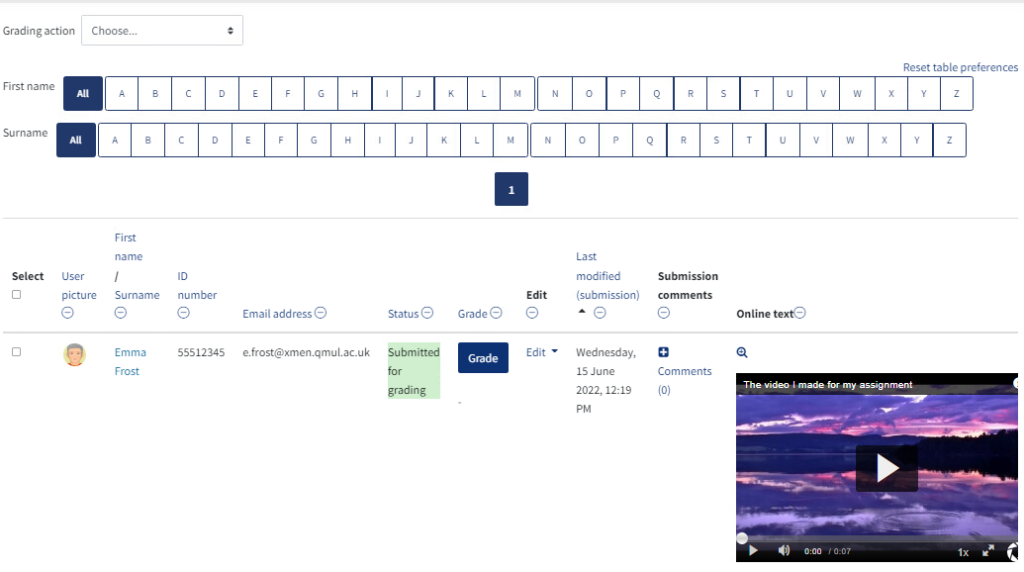Filter First name by letter E

click(x=255, y=93)
